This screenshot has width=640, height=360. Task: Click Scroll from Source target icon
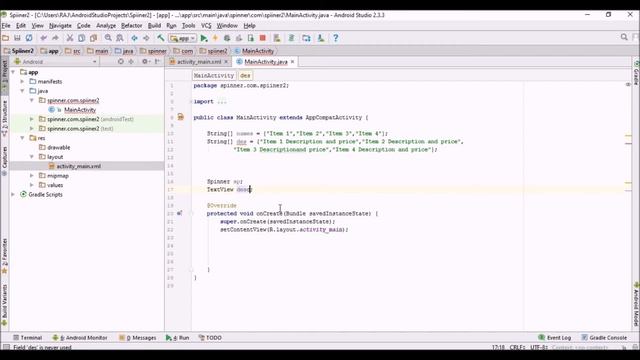121,62
